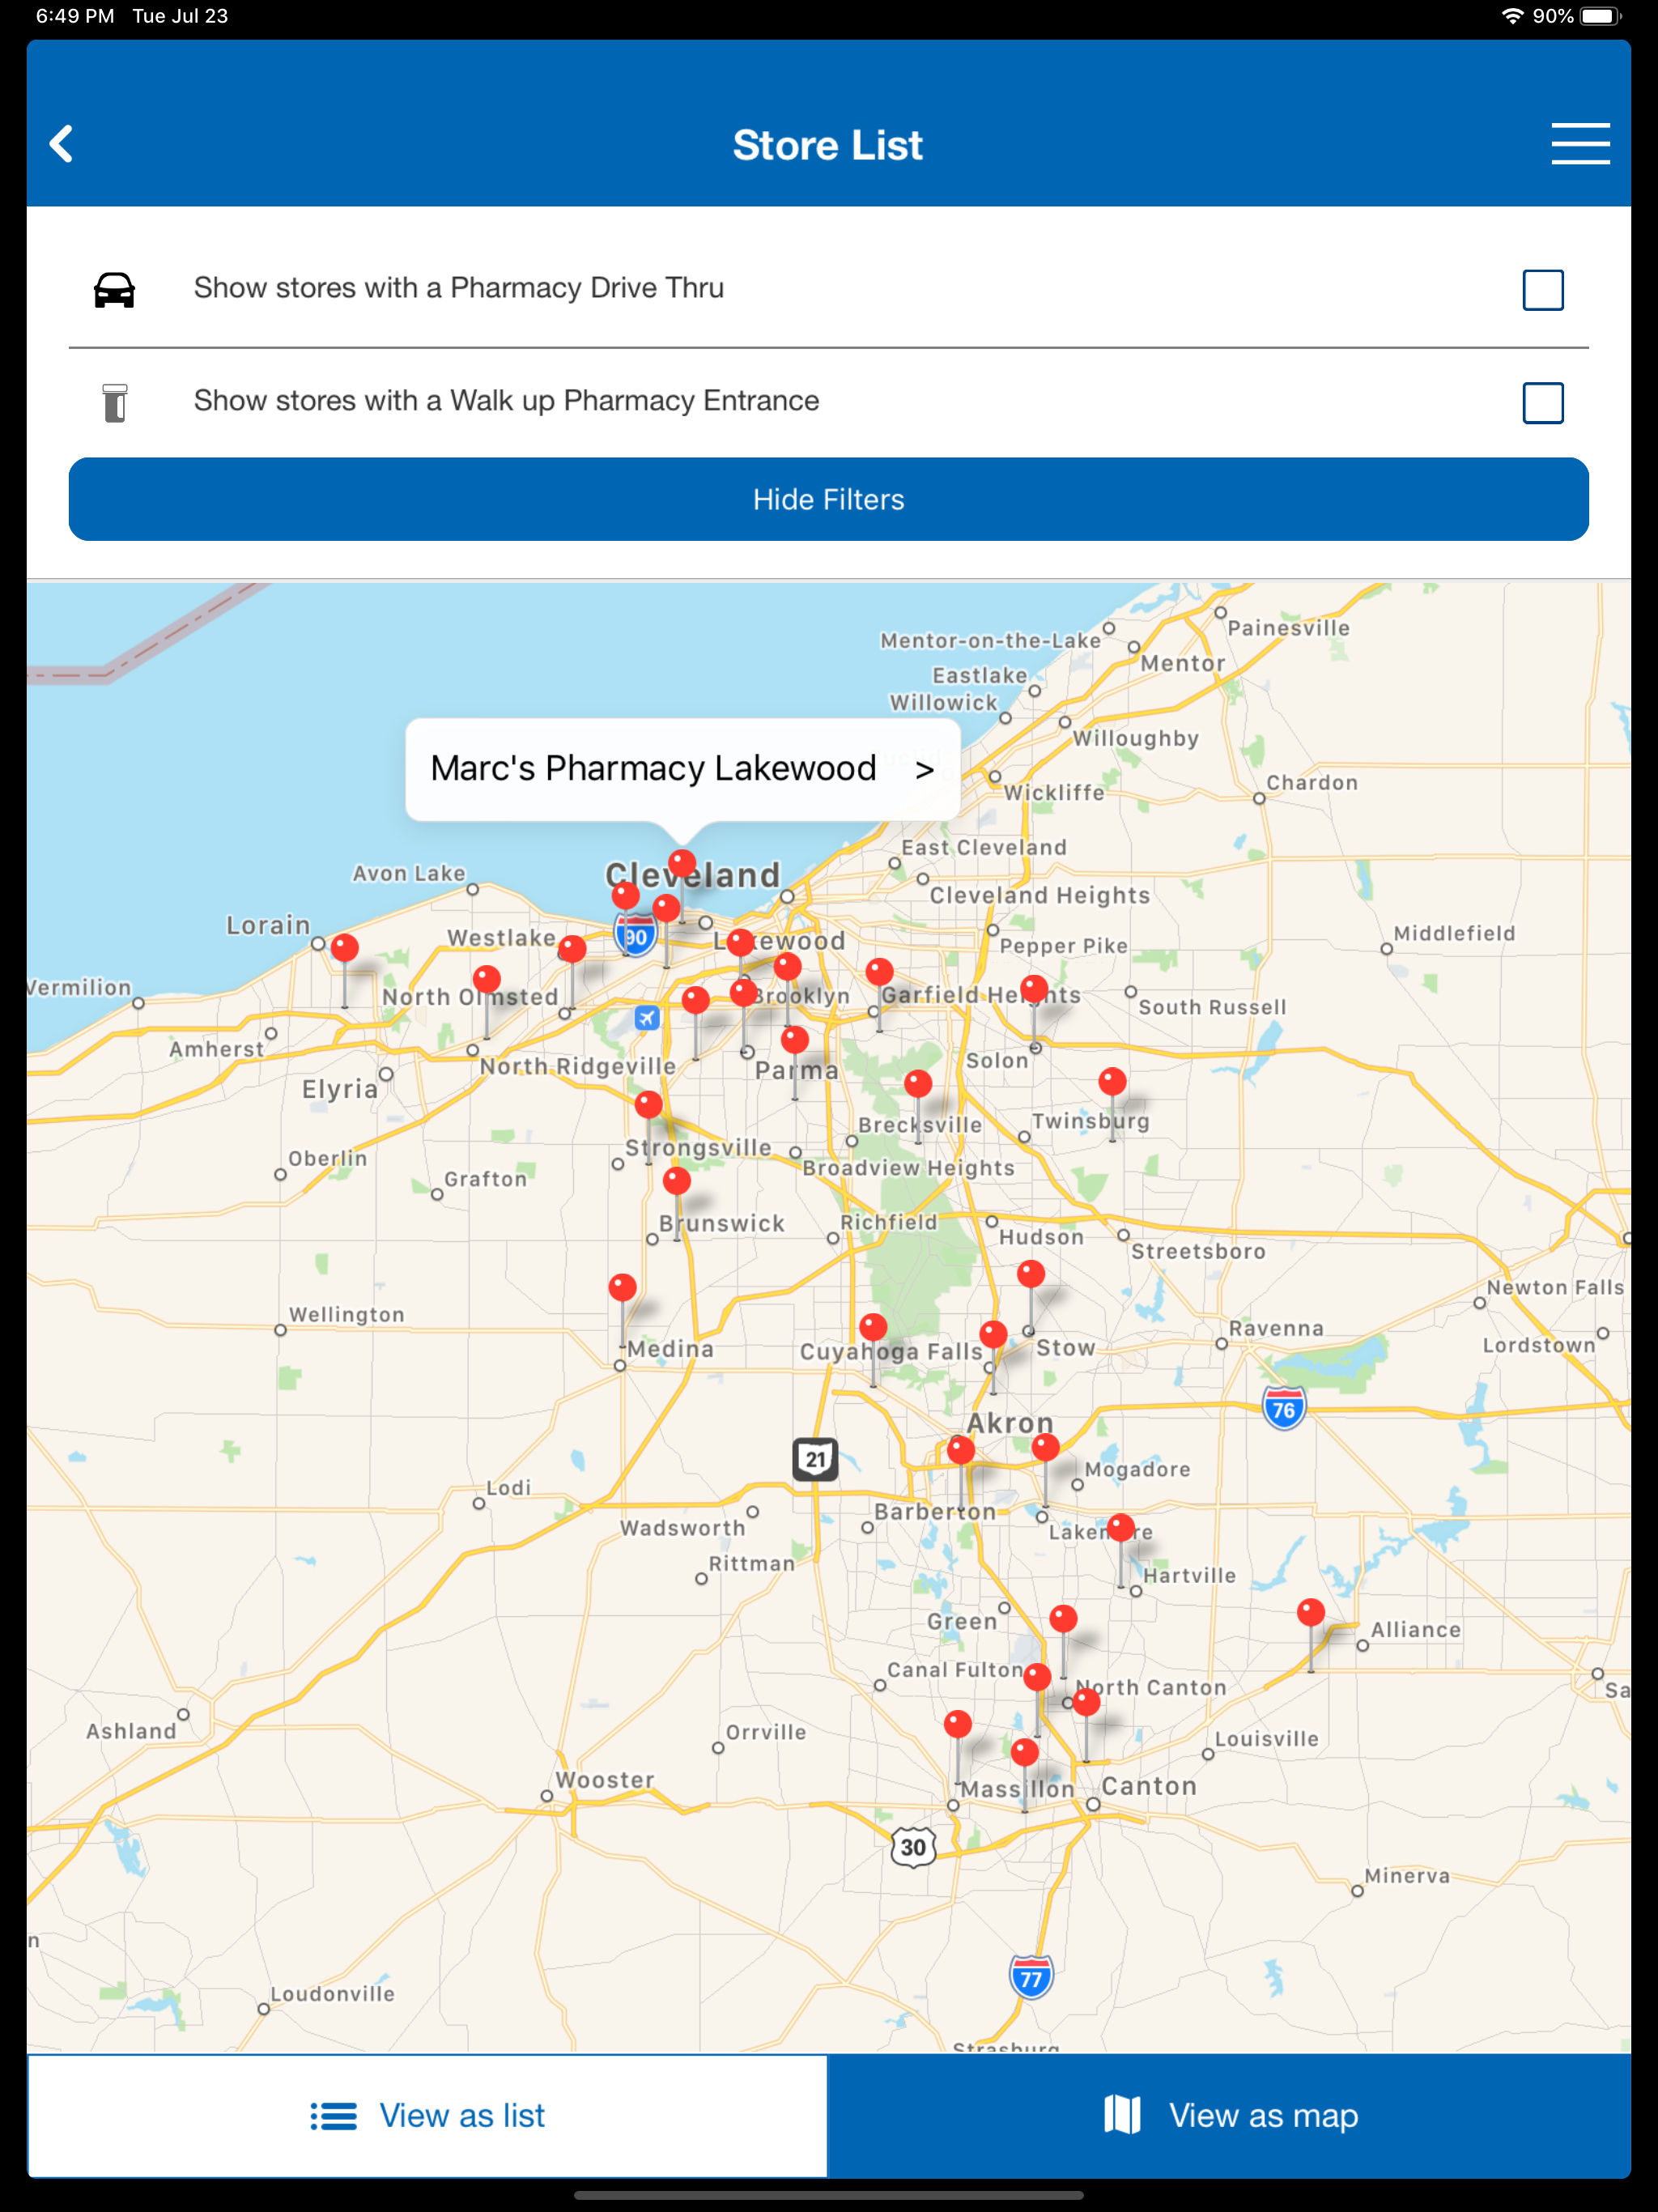Enable Walk up Pharmacy Entrance checkbox
This screenshot has height=2212, width=1658.
coord(1542,402)
